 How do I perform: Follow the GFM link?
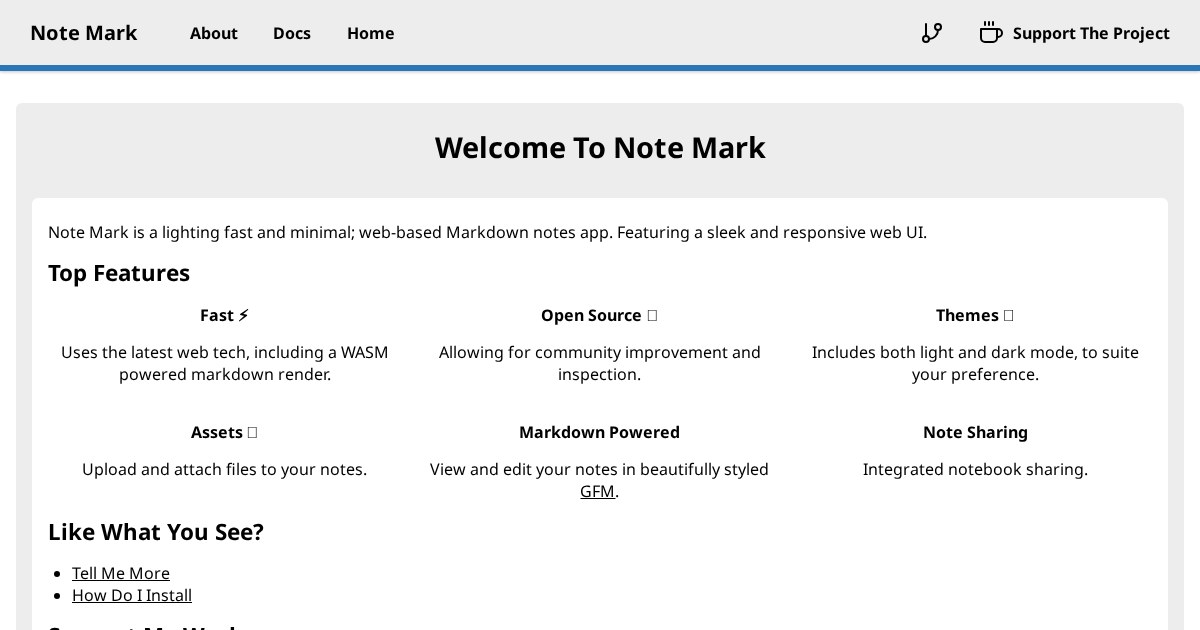tap(597, 491)
